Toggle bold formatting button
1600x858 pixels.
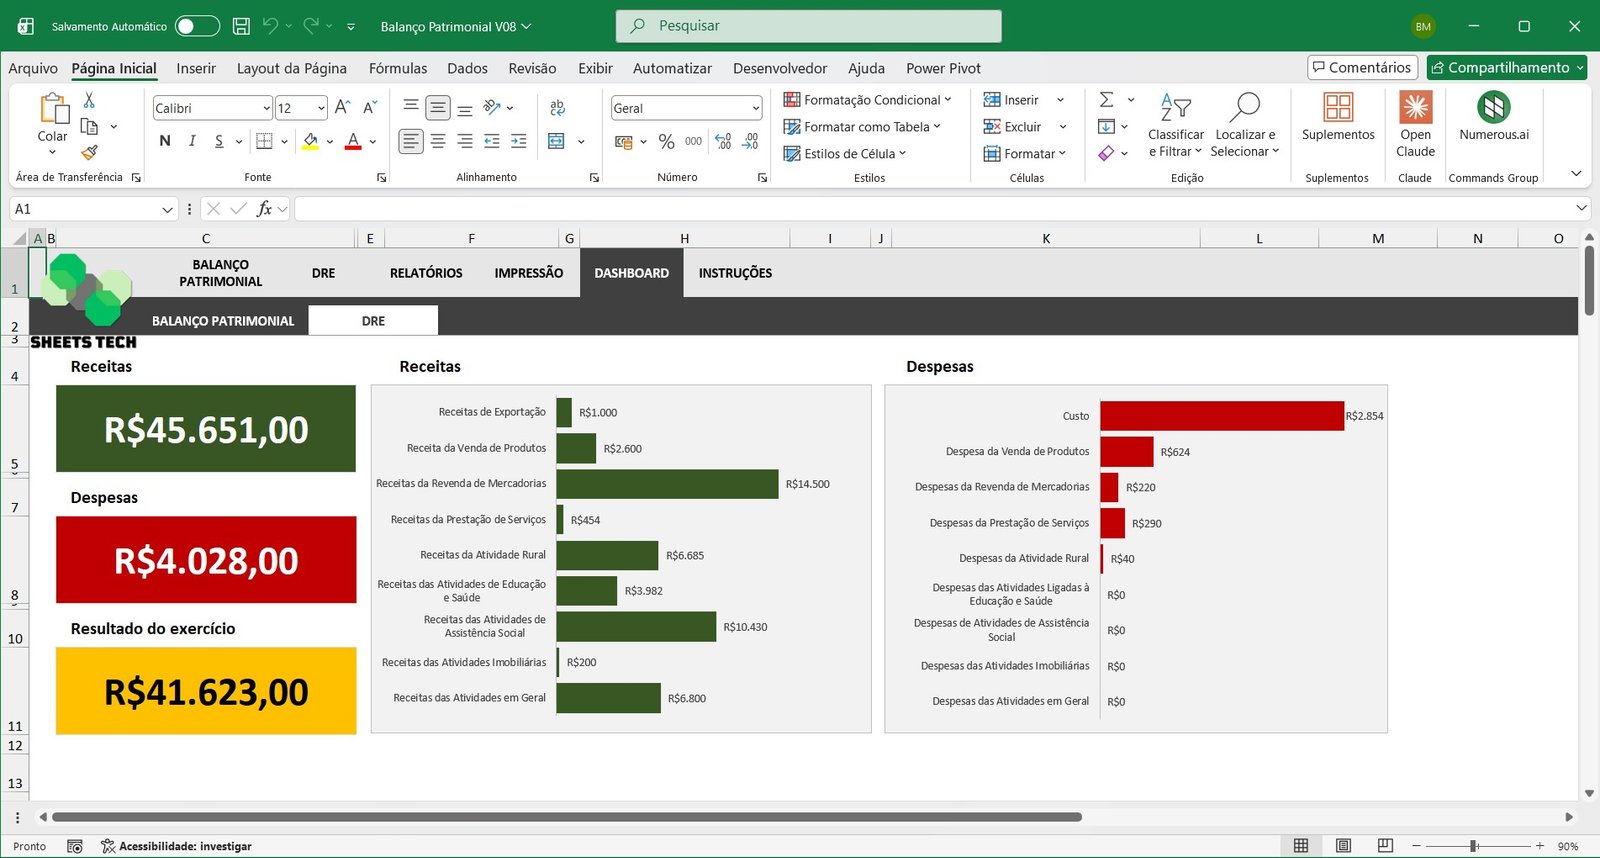pos(165,141)
